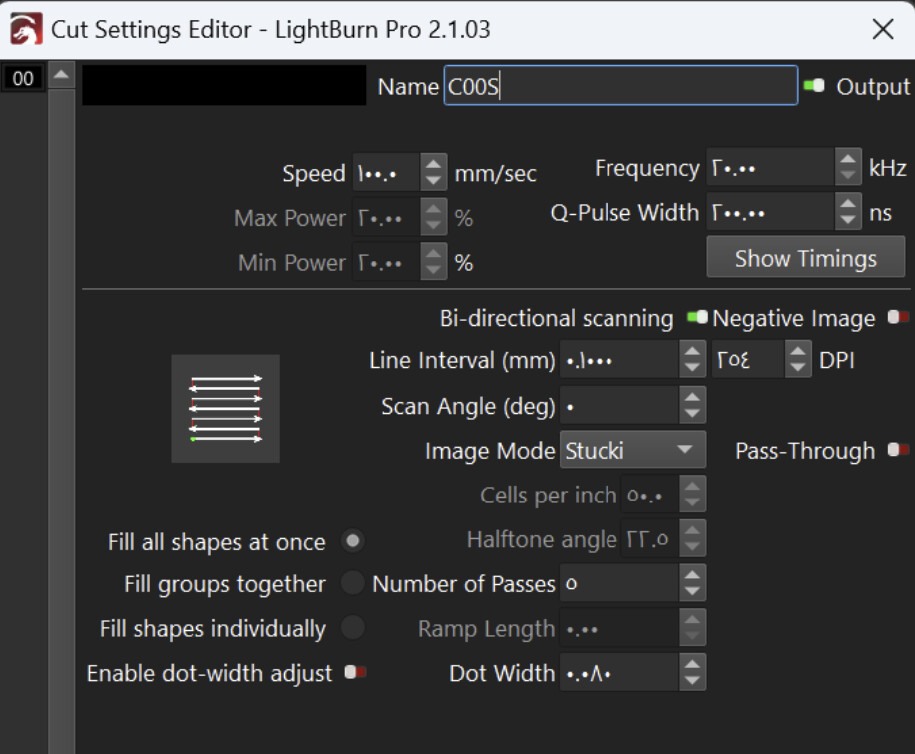Toggle Bi-directional scanning switch
The image size is (915, 754).
pos(697,317)
